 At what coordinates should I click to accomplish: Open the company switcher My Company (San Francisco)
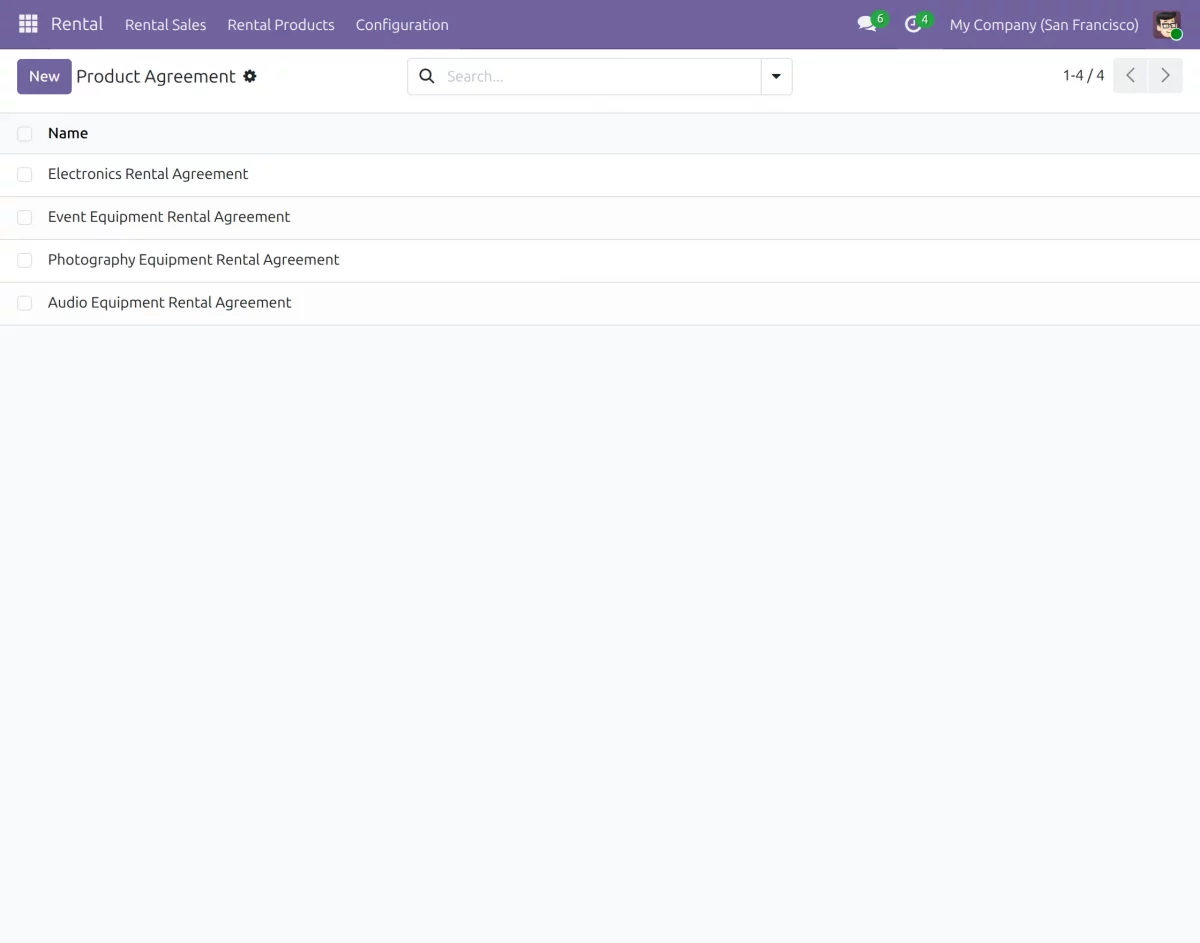point(1044,24)
